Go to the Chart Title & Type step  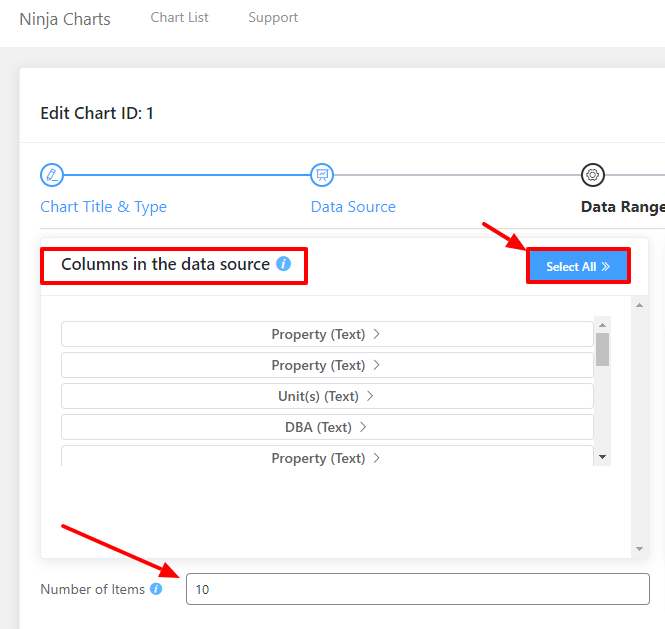(103, 207)
